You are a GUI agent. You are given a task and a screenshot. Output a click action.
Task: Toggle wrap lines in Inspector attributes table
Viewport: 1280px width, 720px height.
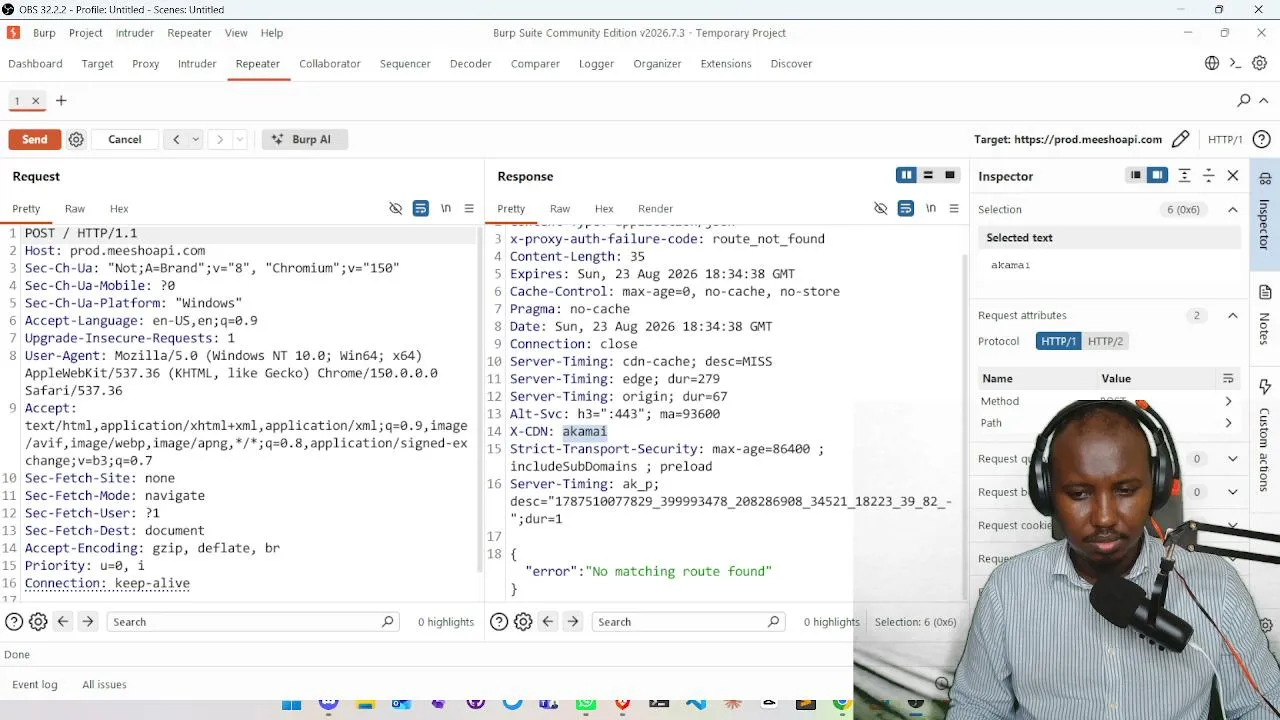pos(1228,378)
